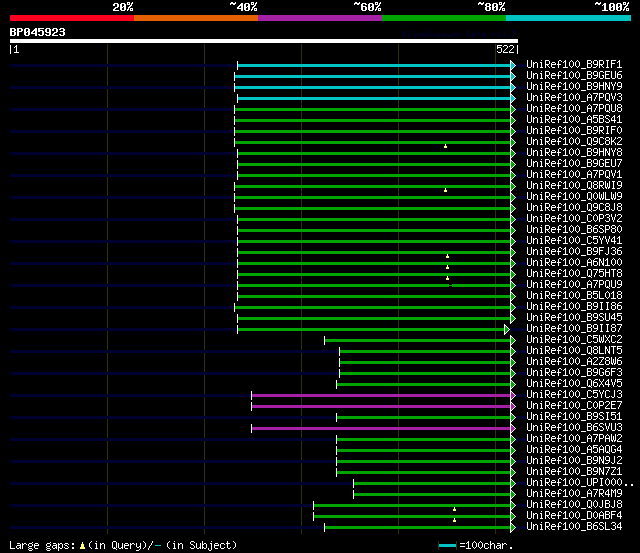This screenshot has height=553, width=640.
Task: Click the cyan 100char scale bar
Action: (447, 546)
